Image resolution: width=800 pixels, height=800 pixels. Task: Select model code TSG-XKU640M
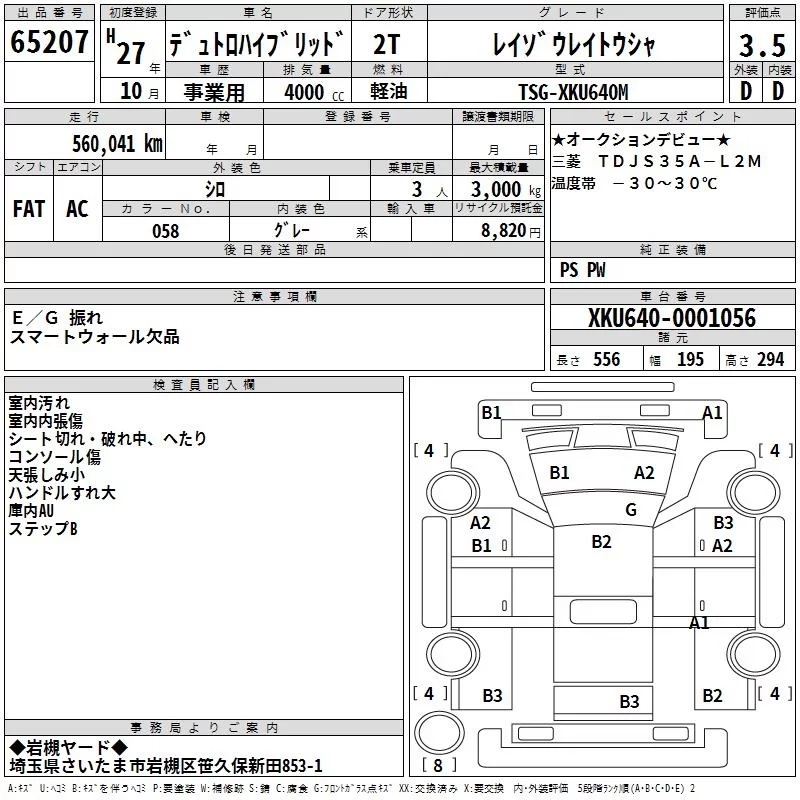pos(573,92)
